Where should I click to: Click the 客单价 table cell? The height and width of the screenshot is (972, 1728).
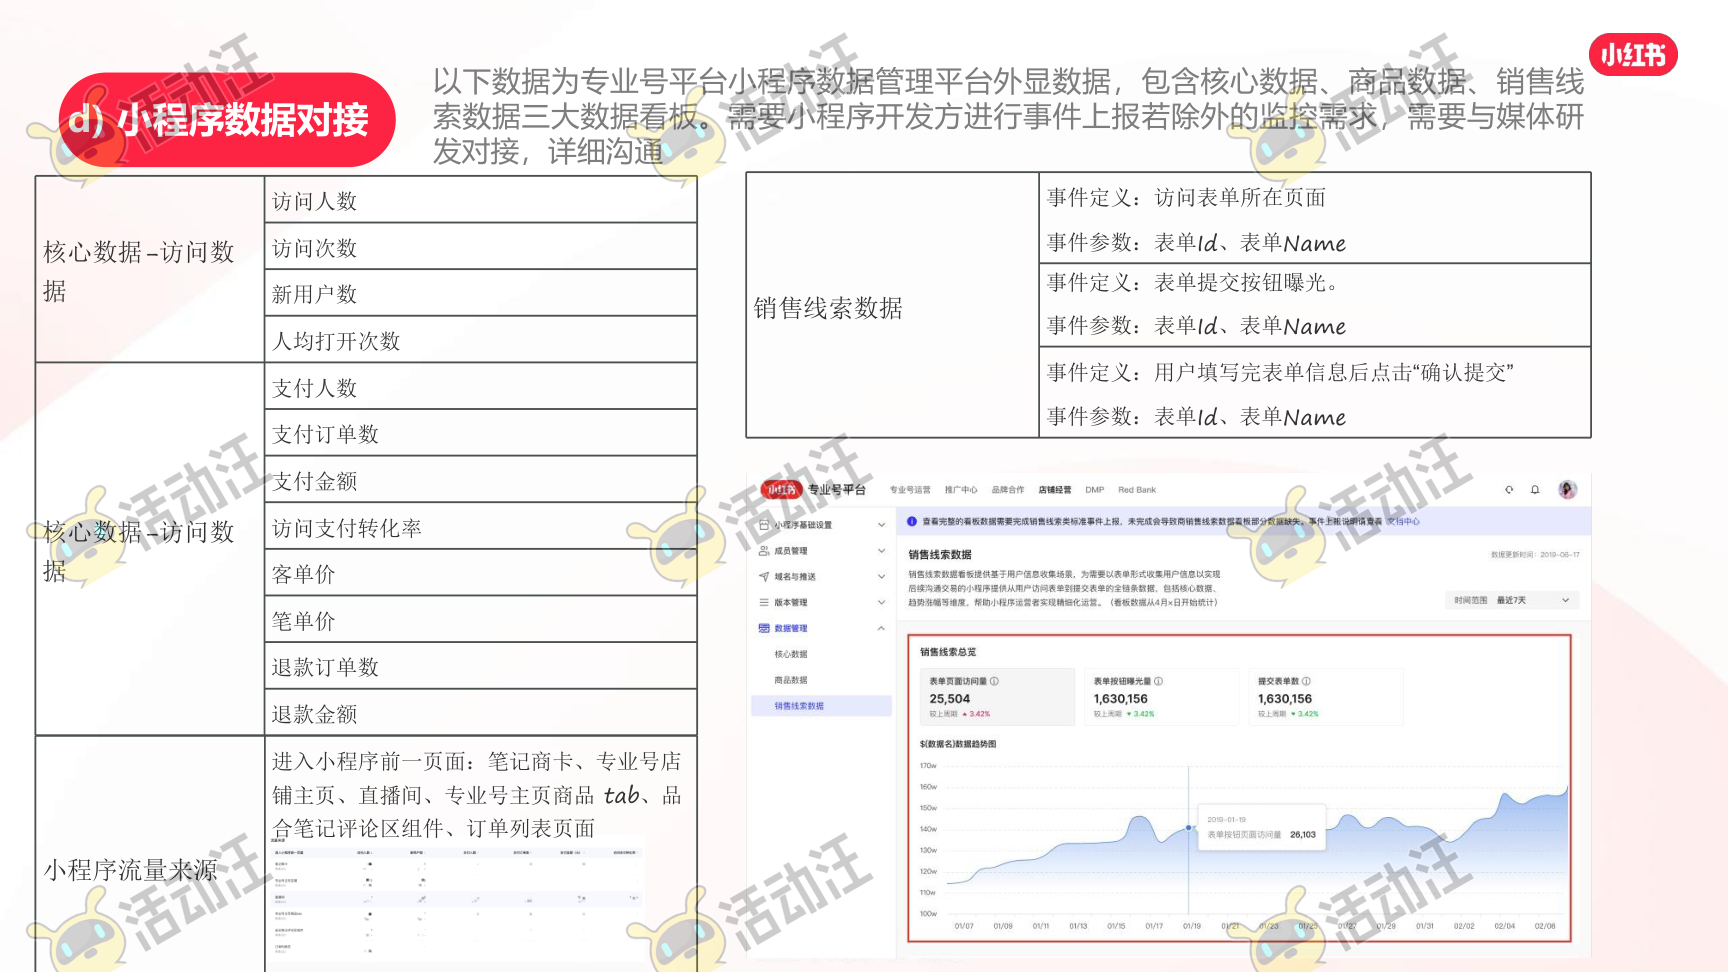pyautogui.click(x=481, y=573)
